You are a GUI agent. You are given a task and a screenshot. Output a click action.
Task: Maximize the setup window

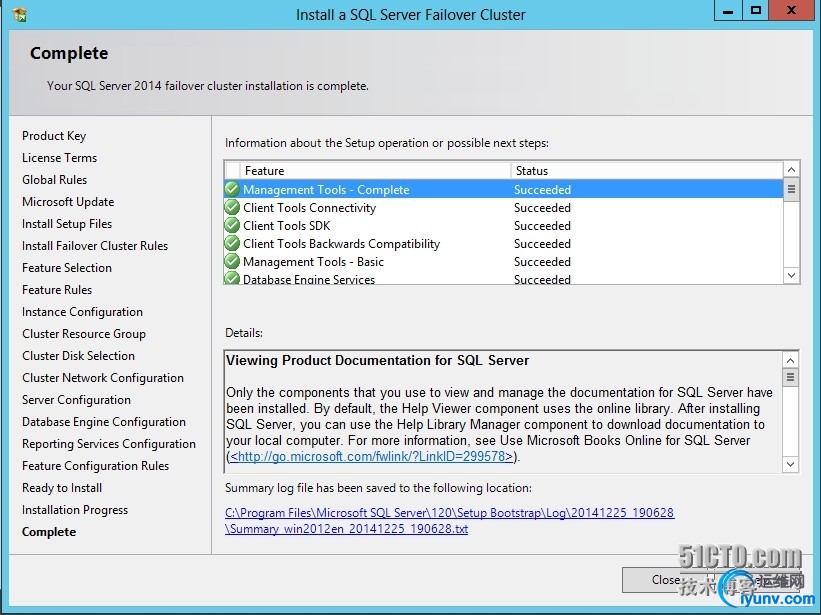[756, 10]
